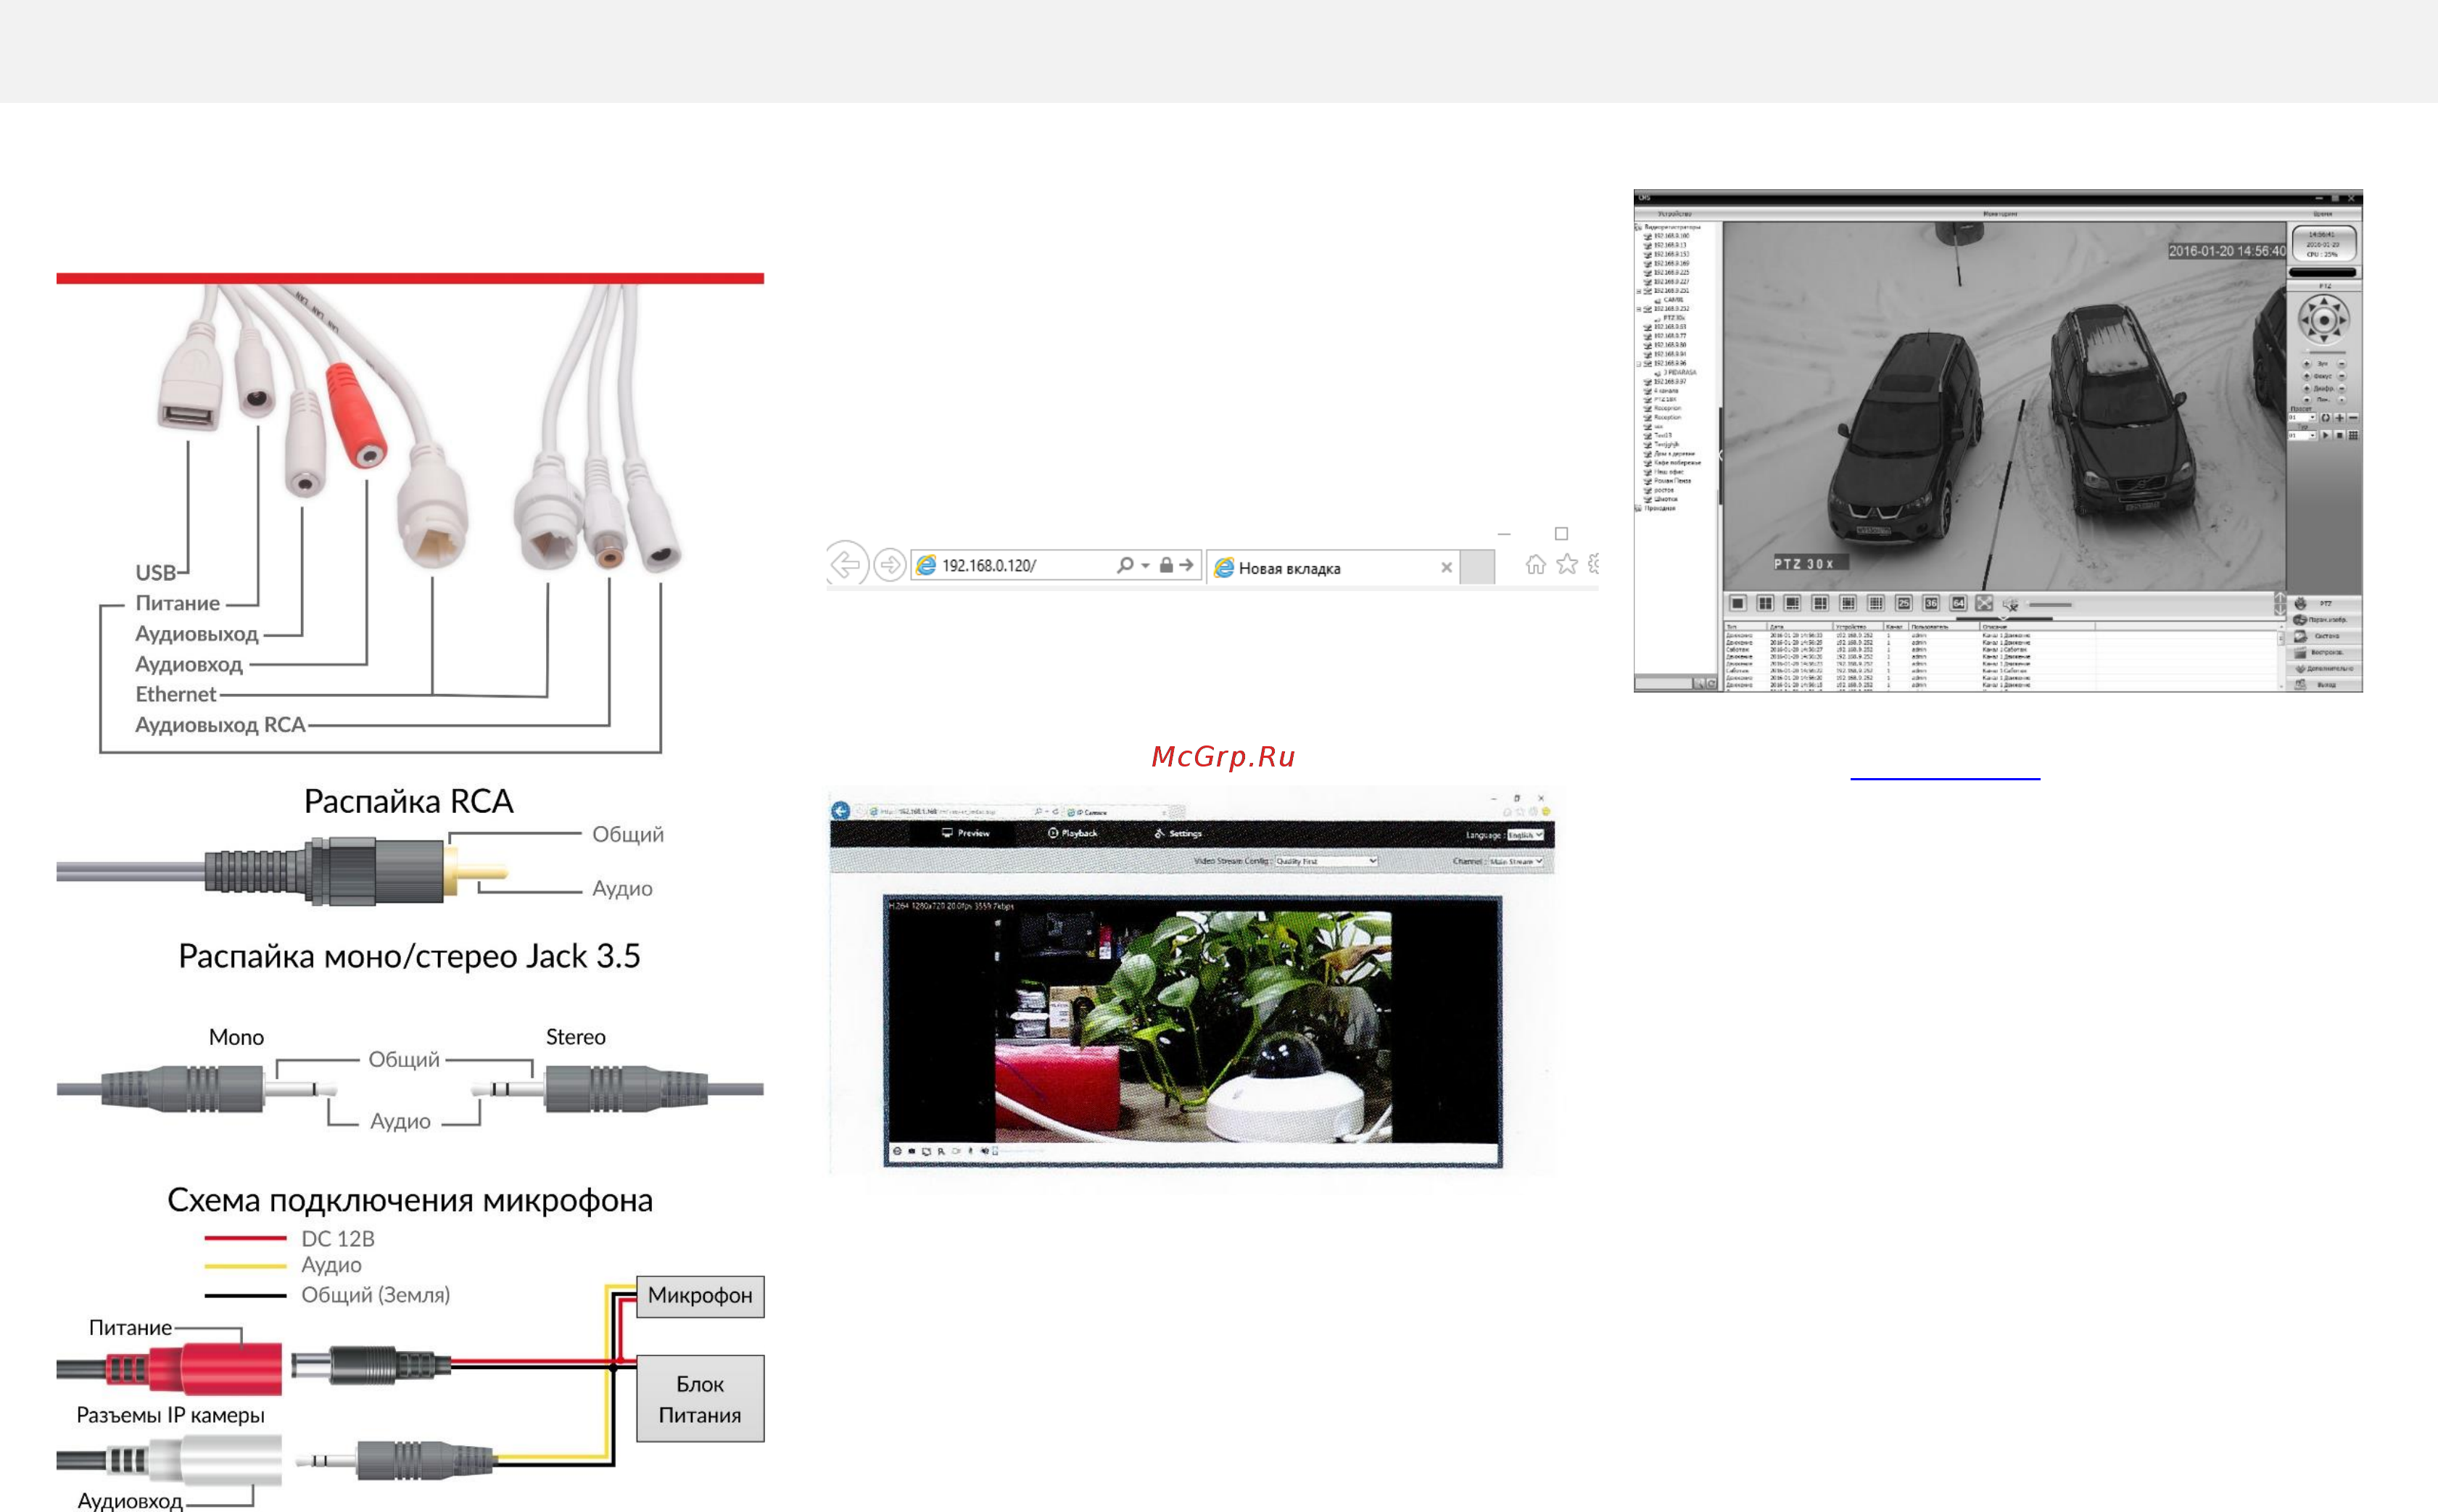Viewport: 2438px width, 1512px height.
Task: Adjust the CMS volume slider
Action: [x=2050, y=605]
